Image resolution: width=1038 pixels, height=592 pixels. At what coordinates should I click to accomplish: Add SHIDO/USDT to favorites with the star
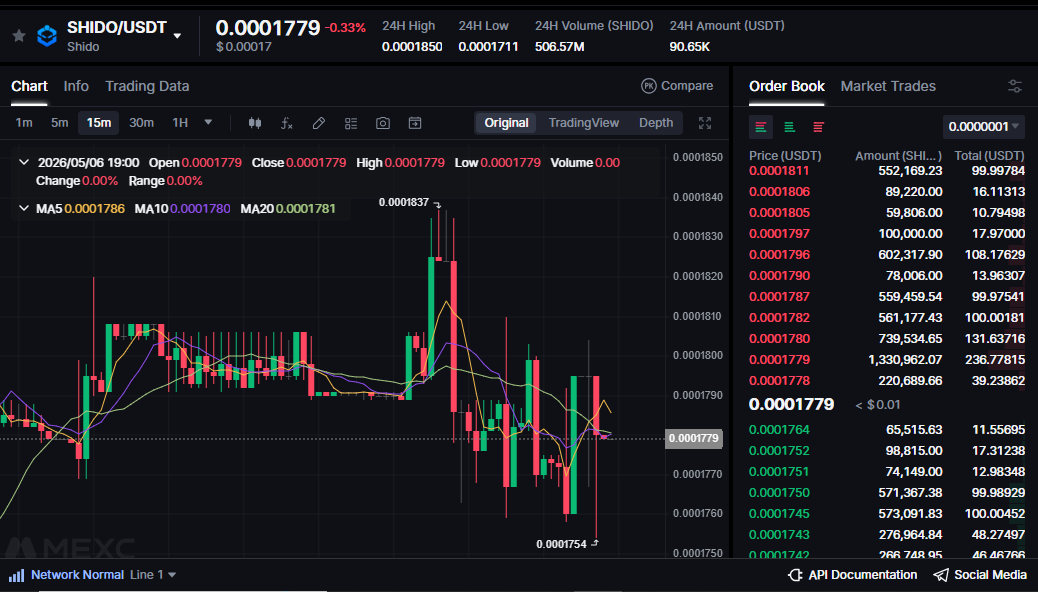coord(19,36)
